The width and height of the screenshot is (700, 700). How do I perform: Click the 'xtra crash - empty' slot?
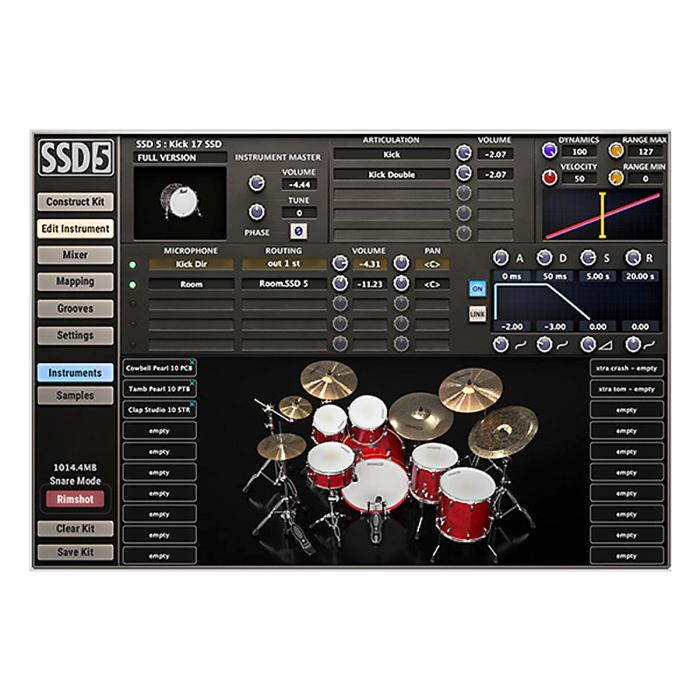tap(626, 368)
